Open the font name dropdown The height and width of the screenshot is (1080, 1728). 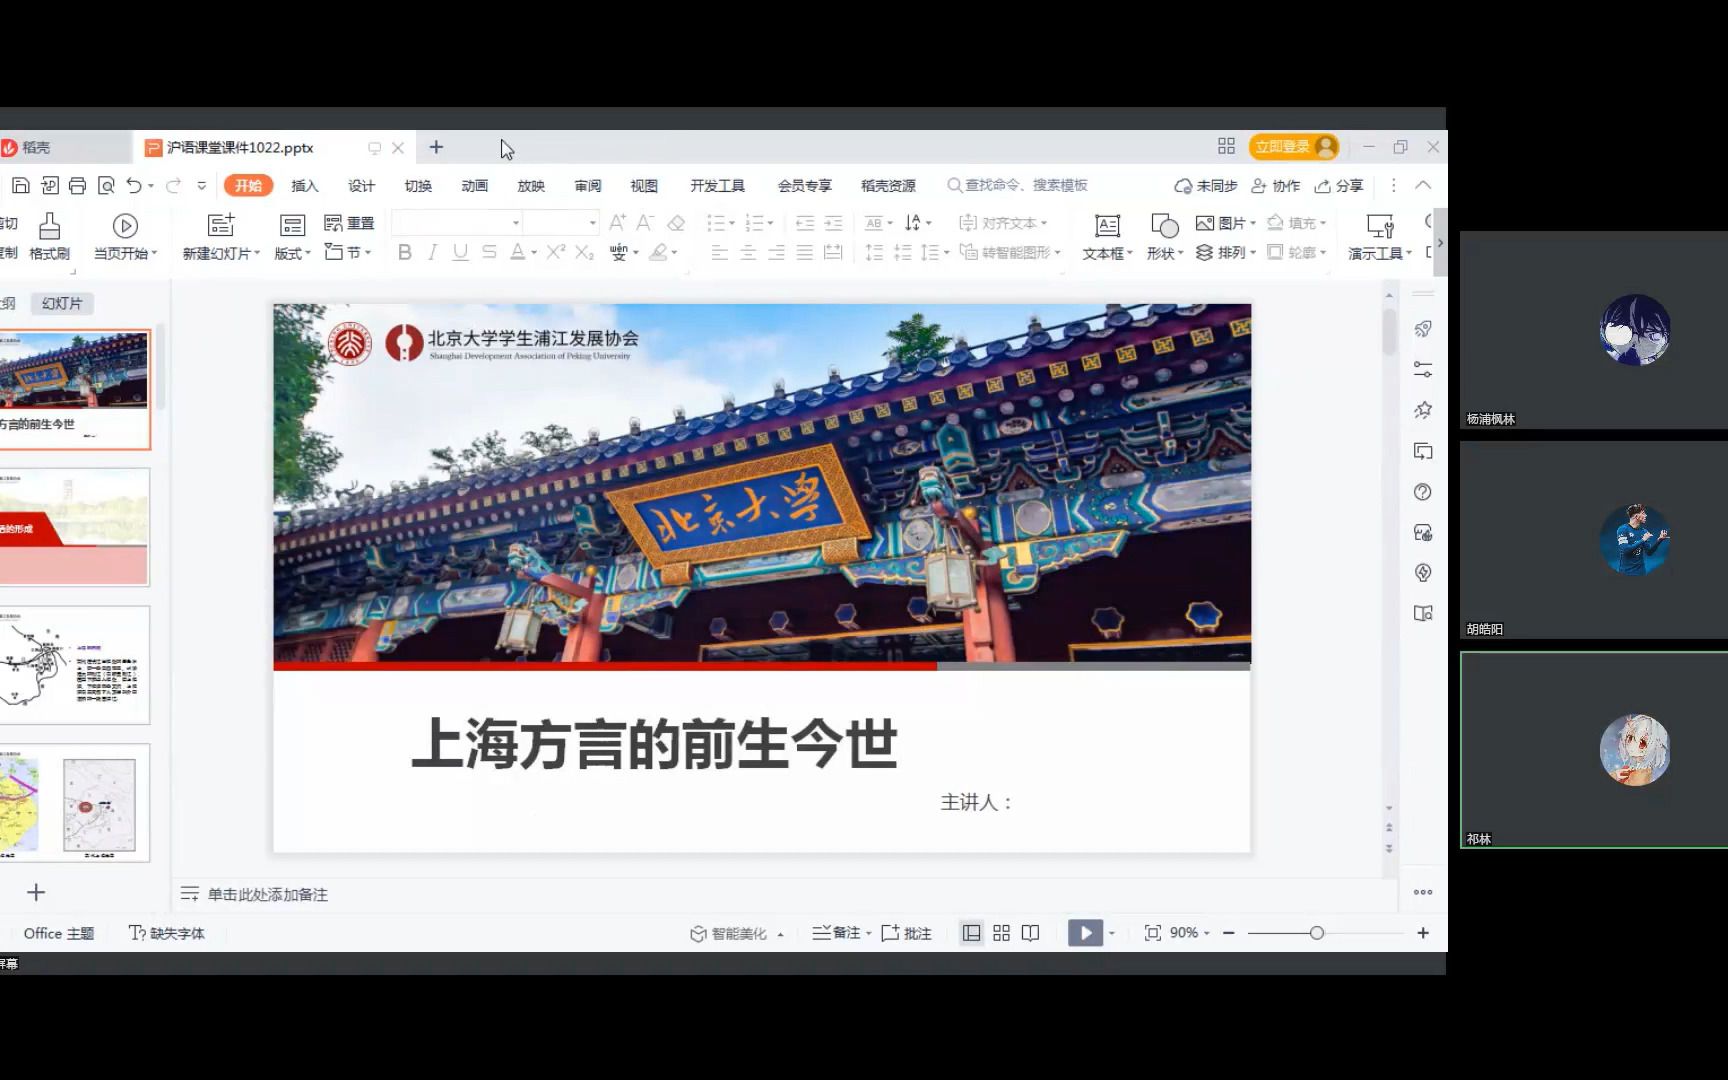tap(516, 222)
